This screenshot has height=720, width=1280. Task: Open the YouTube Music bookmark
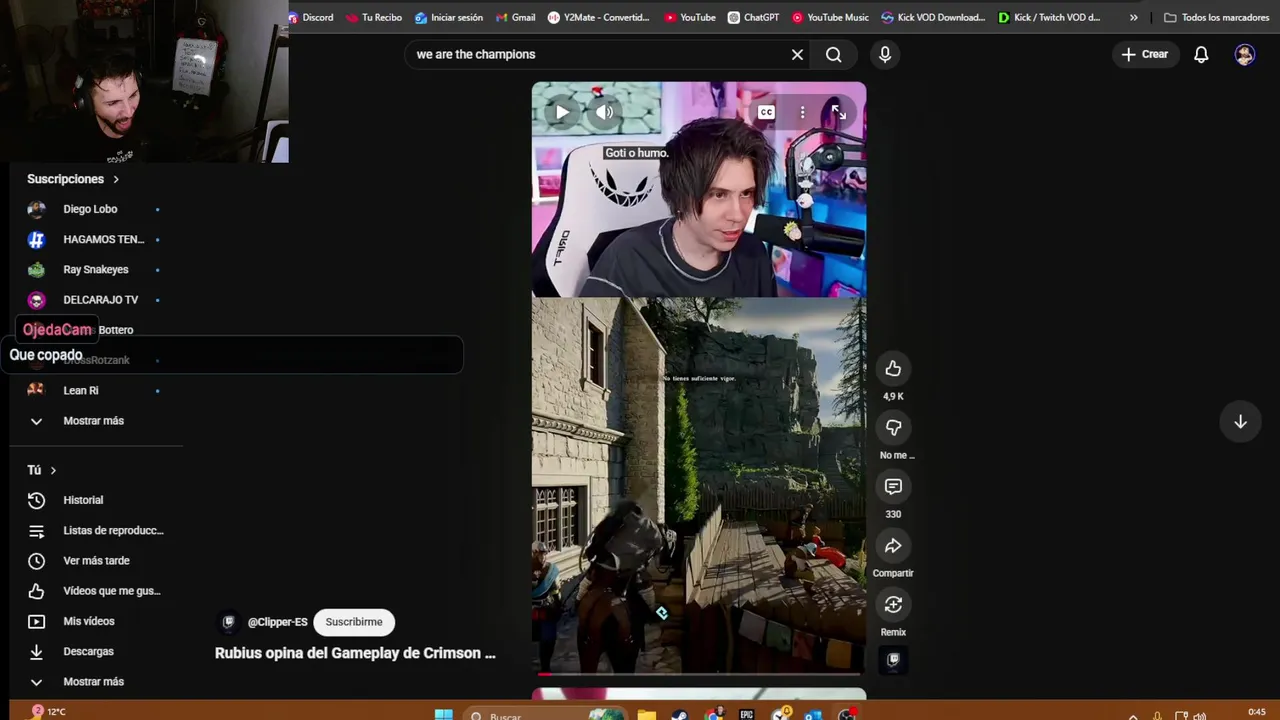[830, 17]
